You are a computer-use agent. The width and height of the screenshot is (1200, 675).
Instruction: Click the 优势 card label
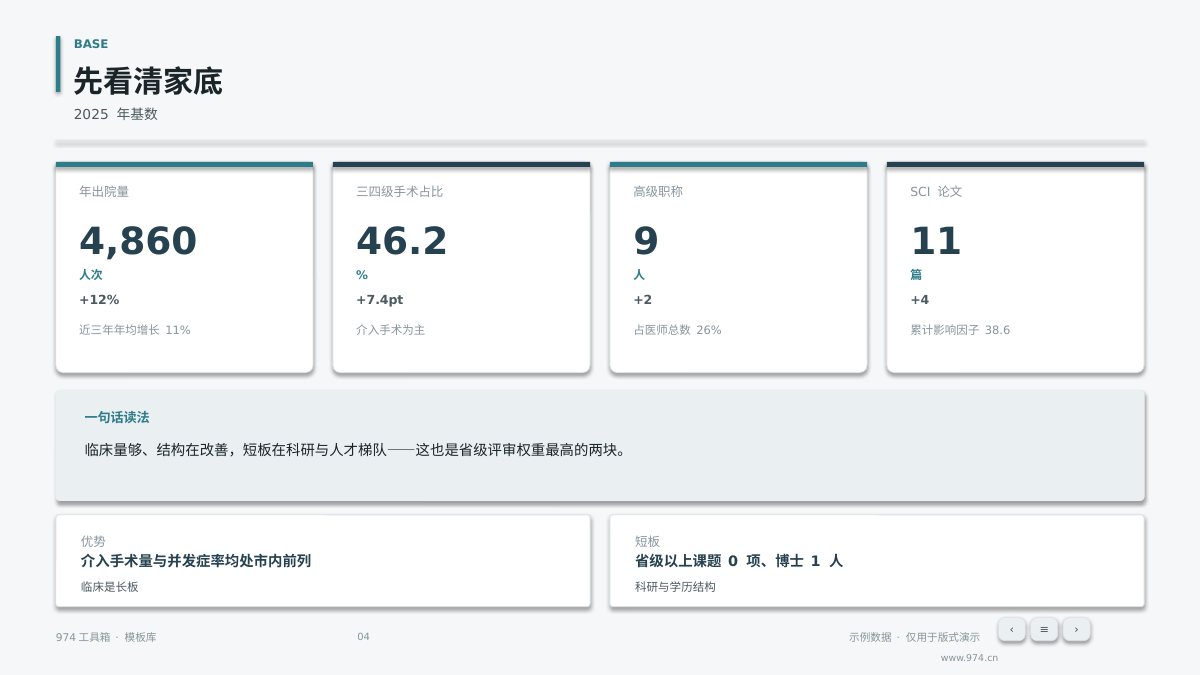[93, 541]
